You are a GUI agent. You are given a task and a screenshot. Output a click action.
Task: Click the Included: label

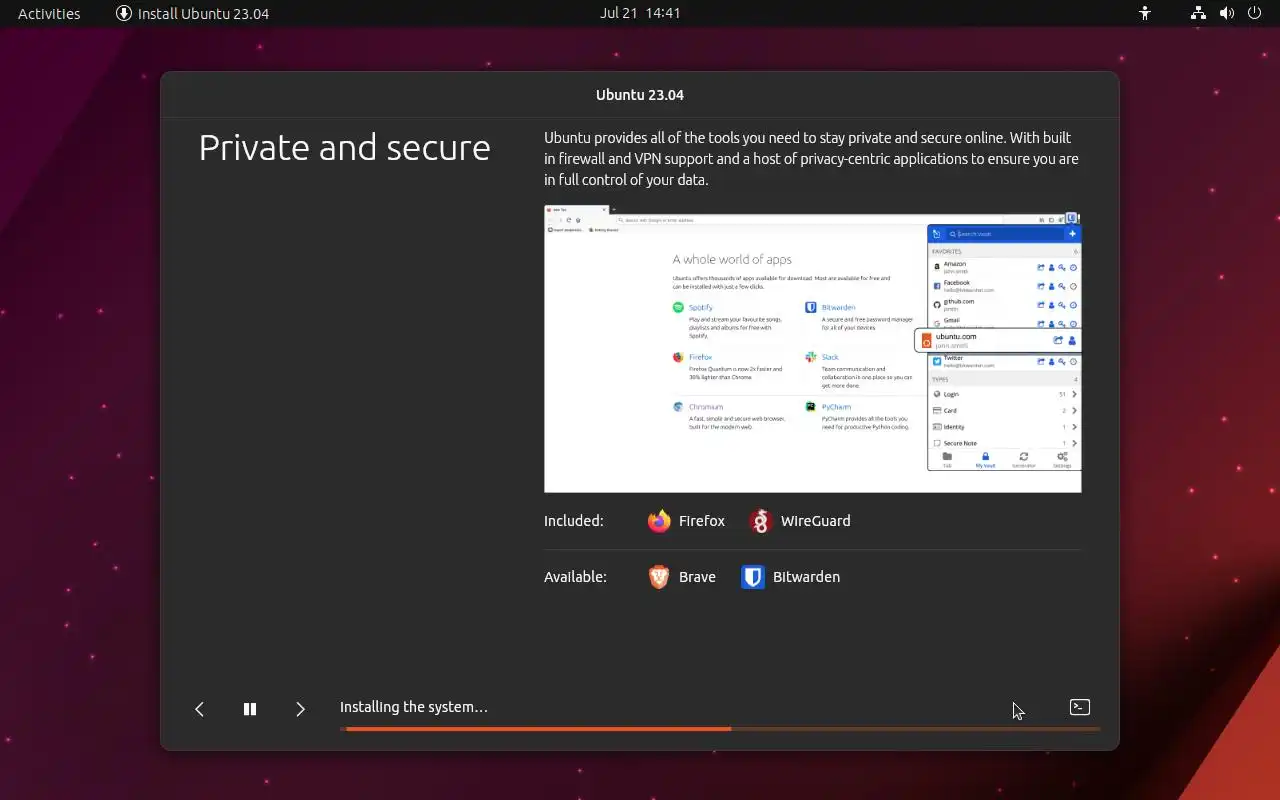pyautogui.click(x=574, y=521)
